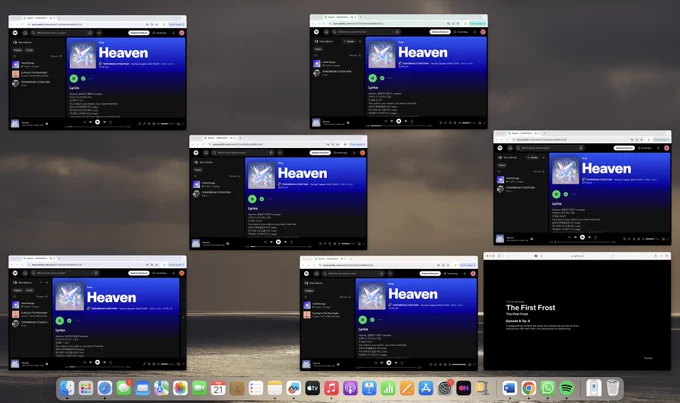The height and width of the screenshot is (403, 680).
Task: Click the profile avatar in the top-right window
Action: 483,32
